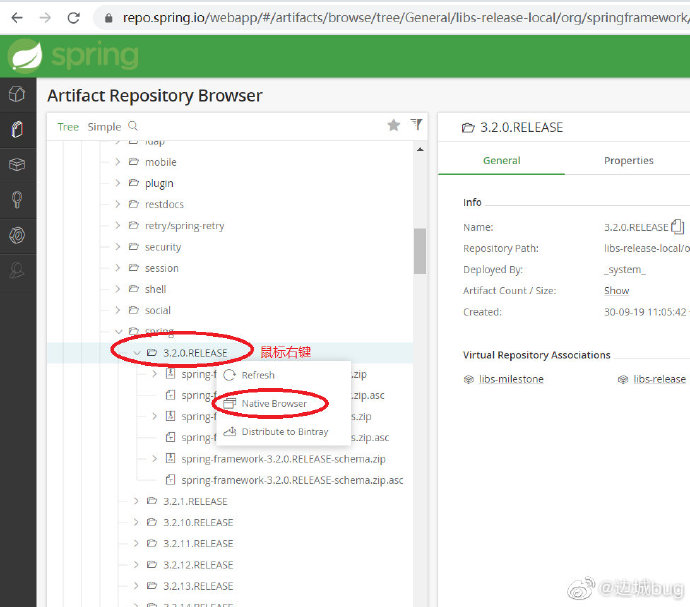690x607 pixels.
Task: Open the libs-milestone link
Action: click(511, 379)
